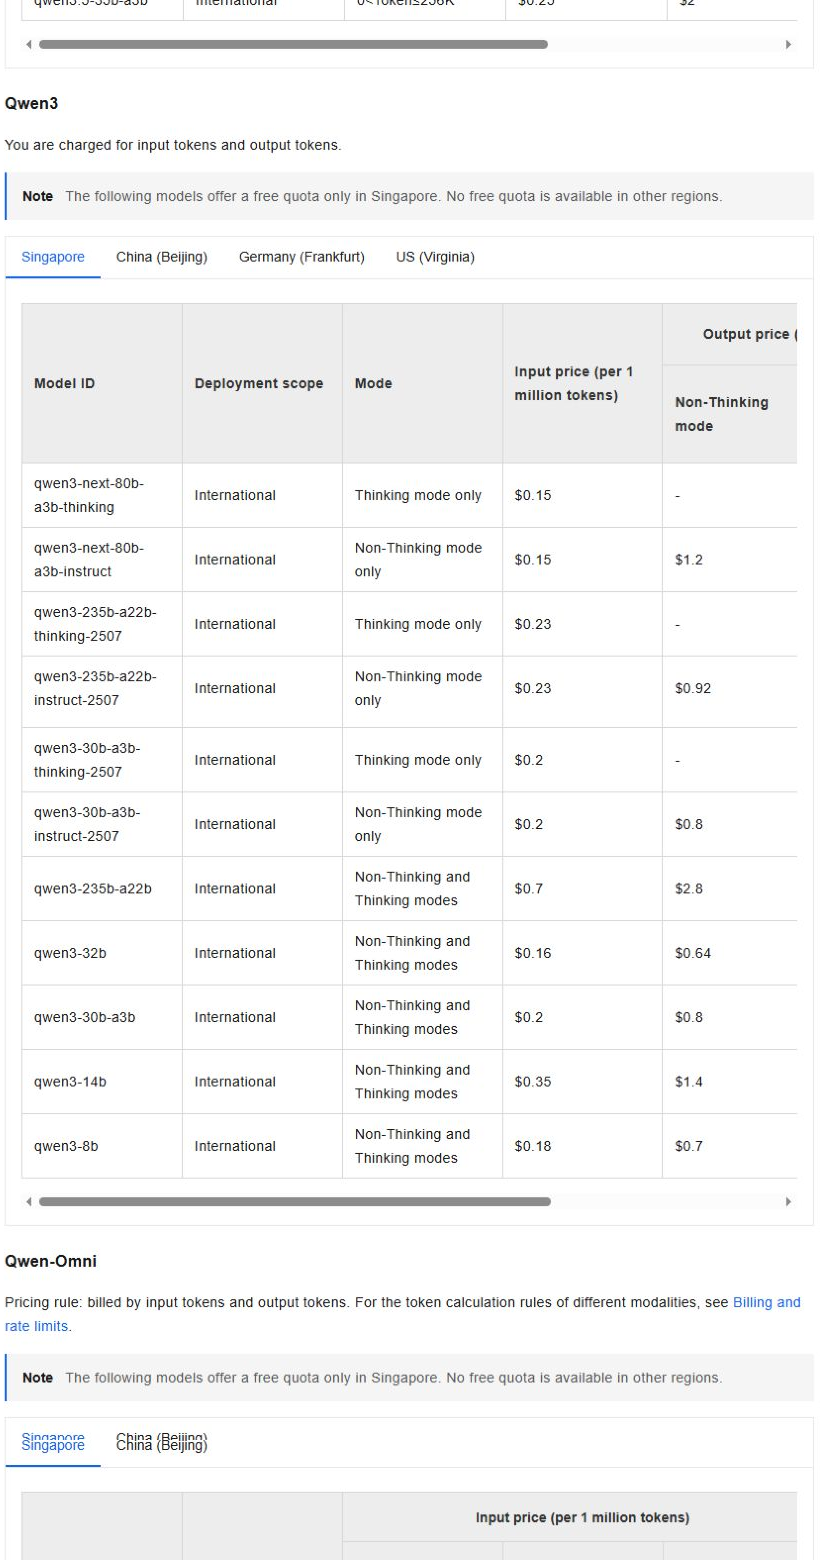
Task: Switch to the China (Beijing) tab in Qwen3
Action: [162, 257]
